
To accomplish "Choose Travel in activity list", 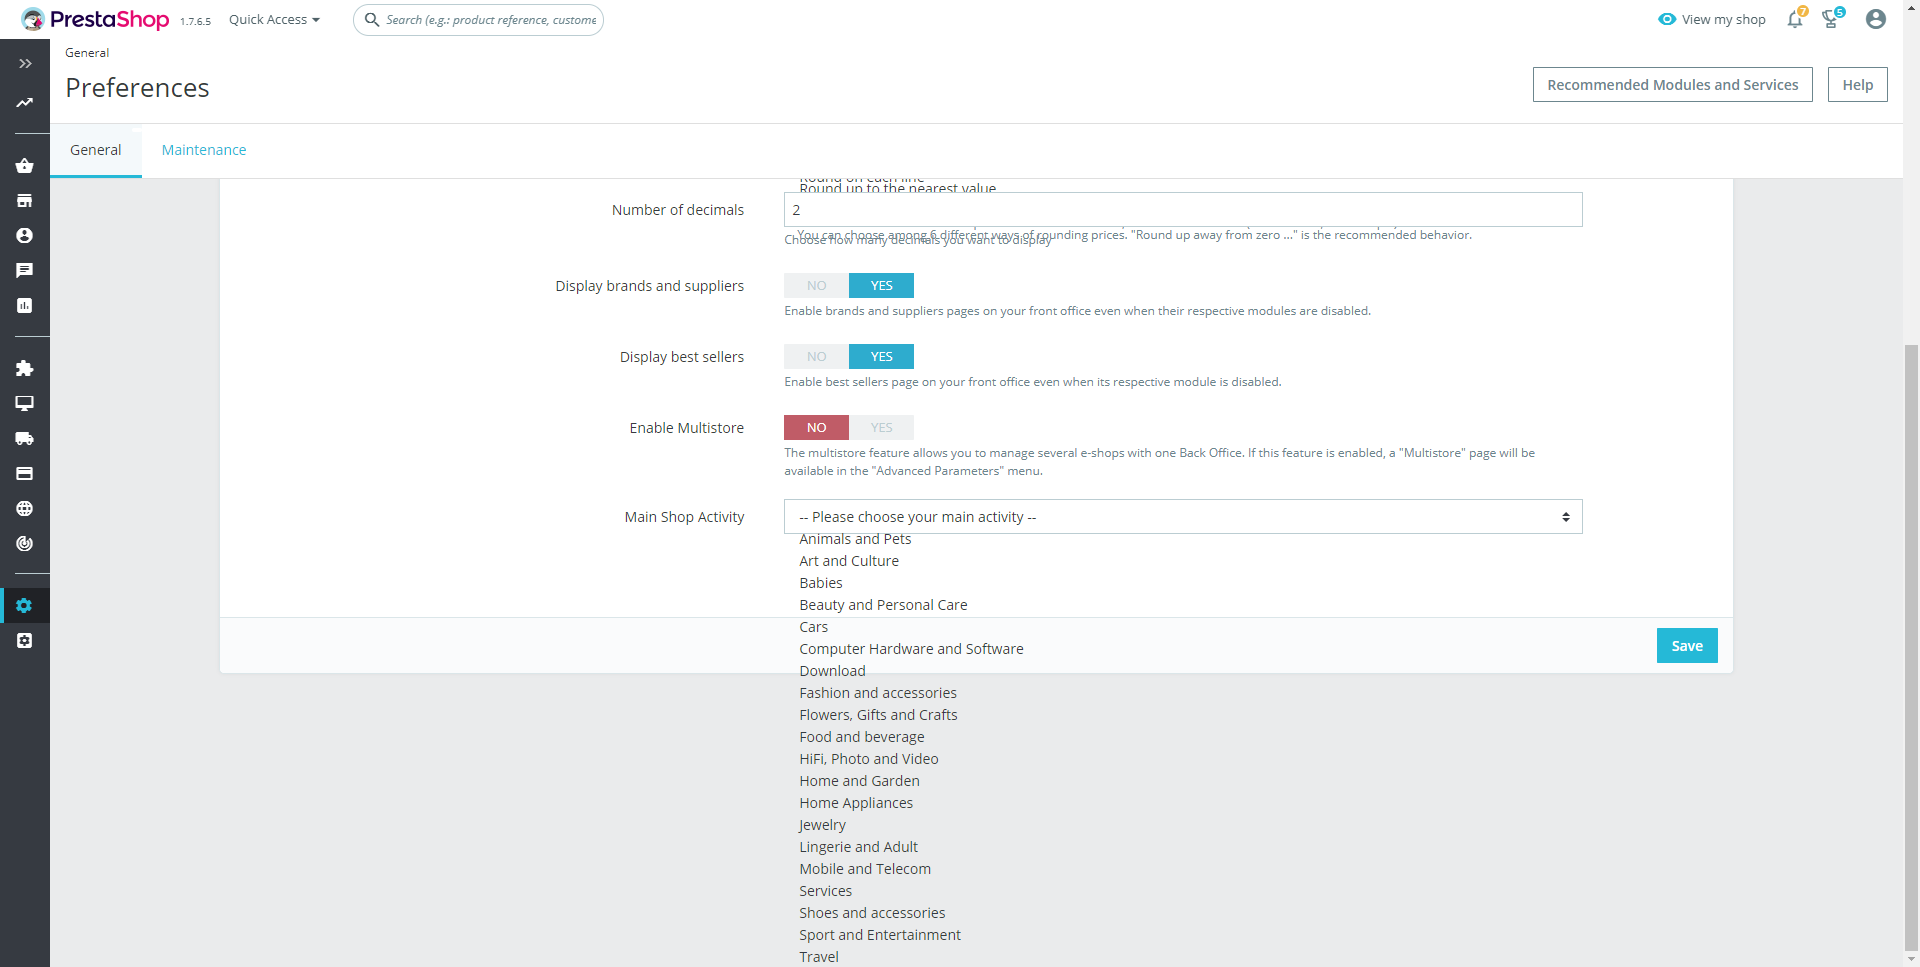I will [x=819, y=957].
